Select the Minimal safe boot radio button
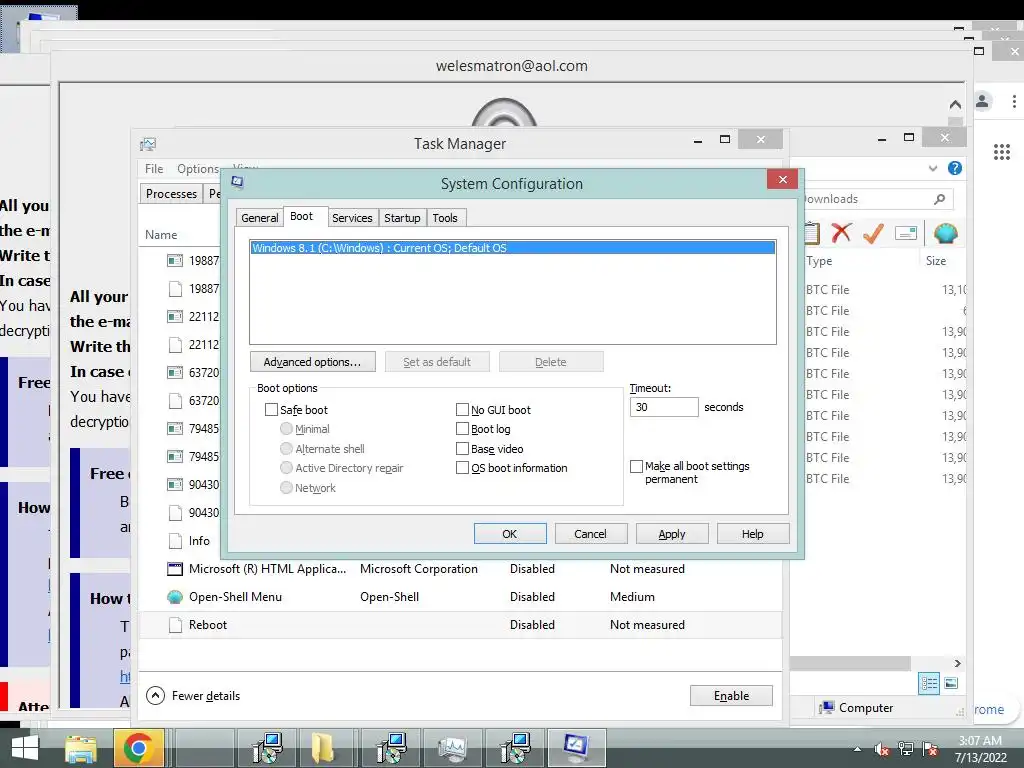The image size is (1024, 768). coord(286,428)
